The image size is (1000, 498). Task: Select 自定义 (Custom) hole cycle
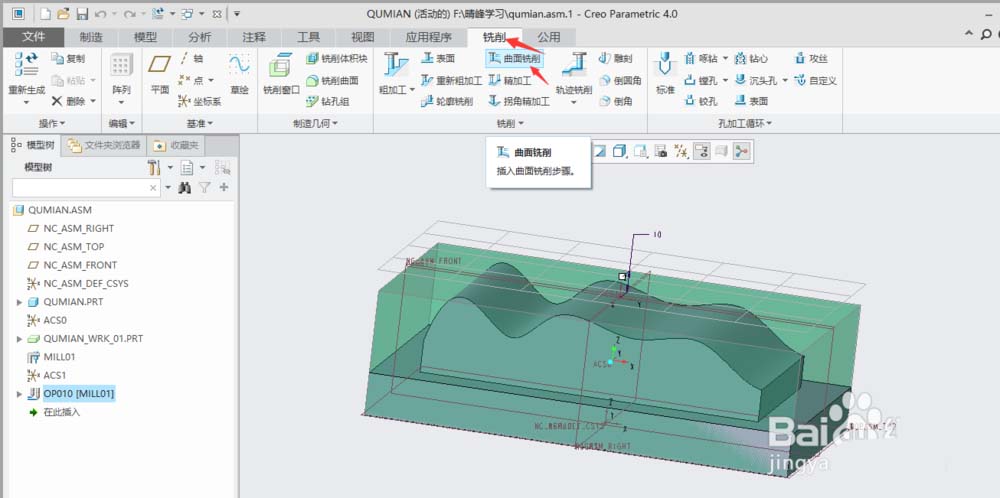[815, 80]
